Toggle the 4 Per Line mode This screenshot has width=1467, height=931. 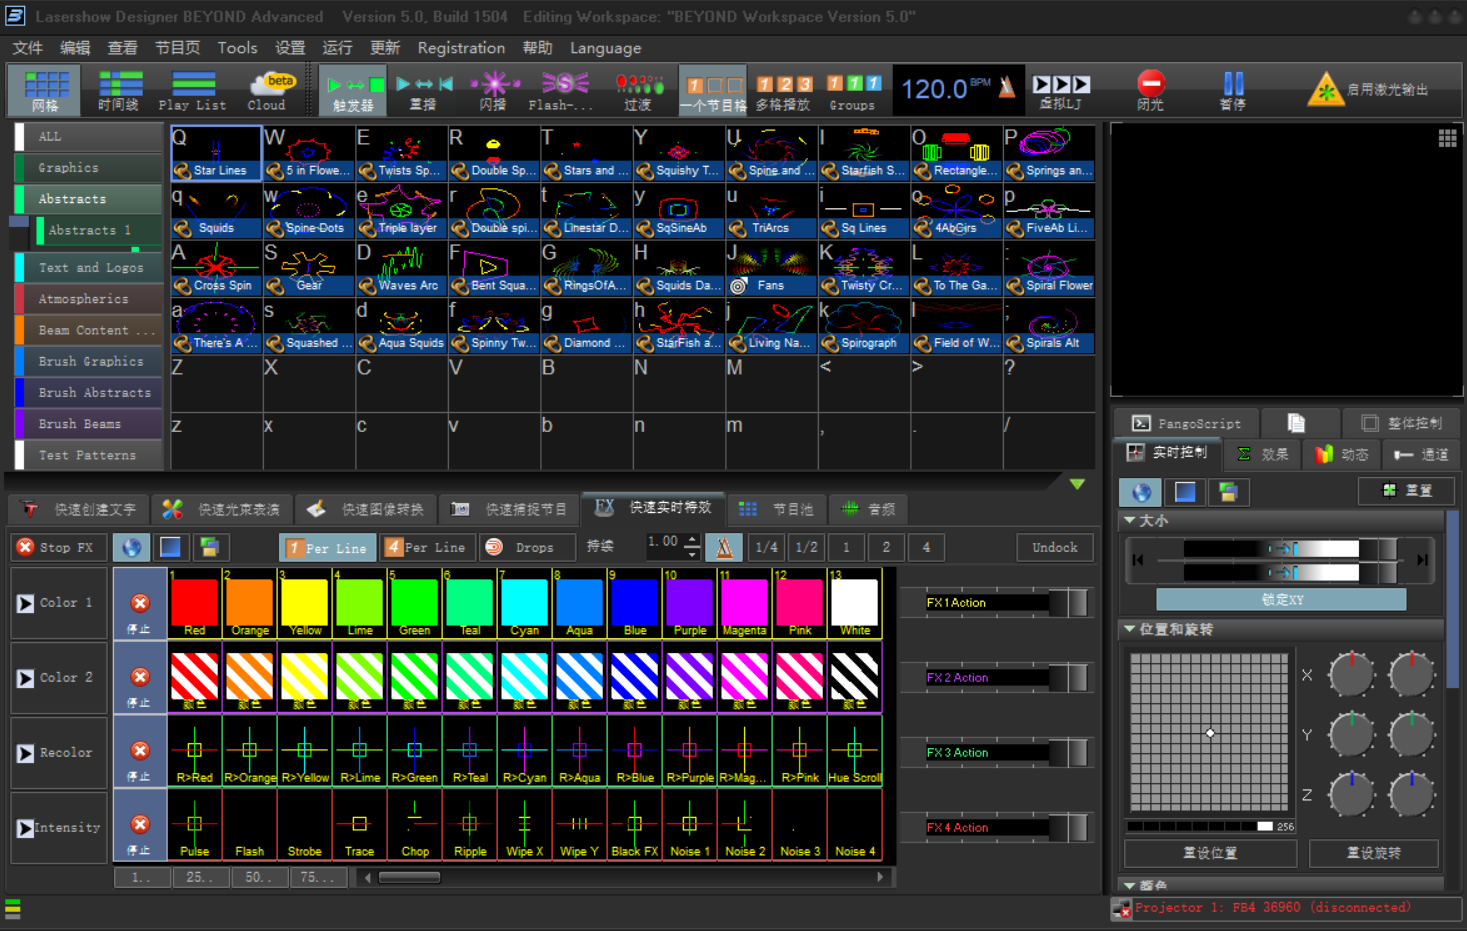426,548
